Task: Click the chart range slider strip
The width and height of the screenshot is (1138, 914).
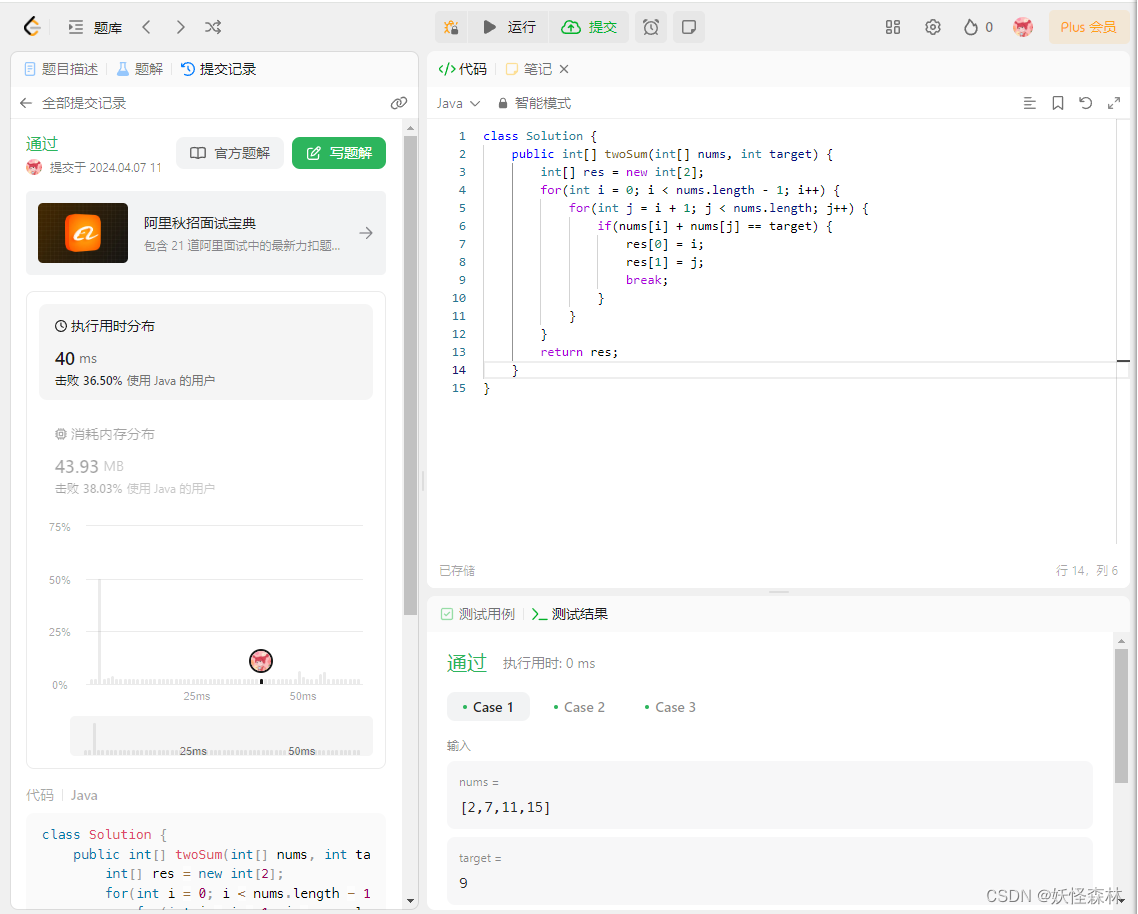Action: pos(221,737)
